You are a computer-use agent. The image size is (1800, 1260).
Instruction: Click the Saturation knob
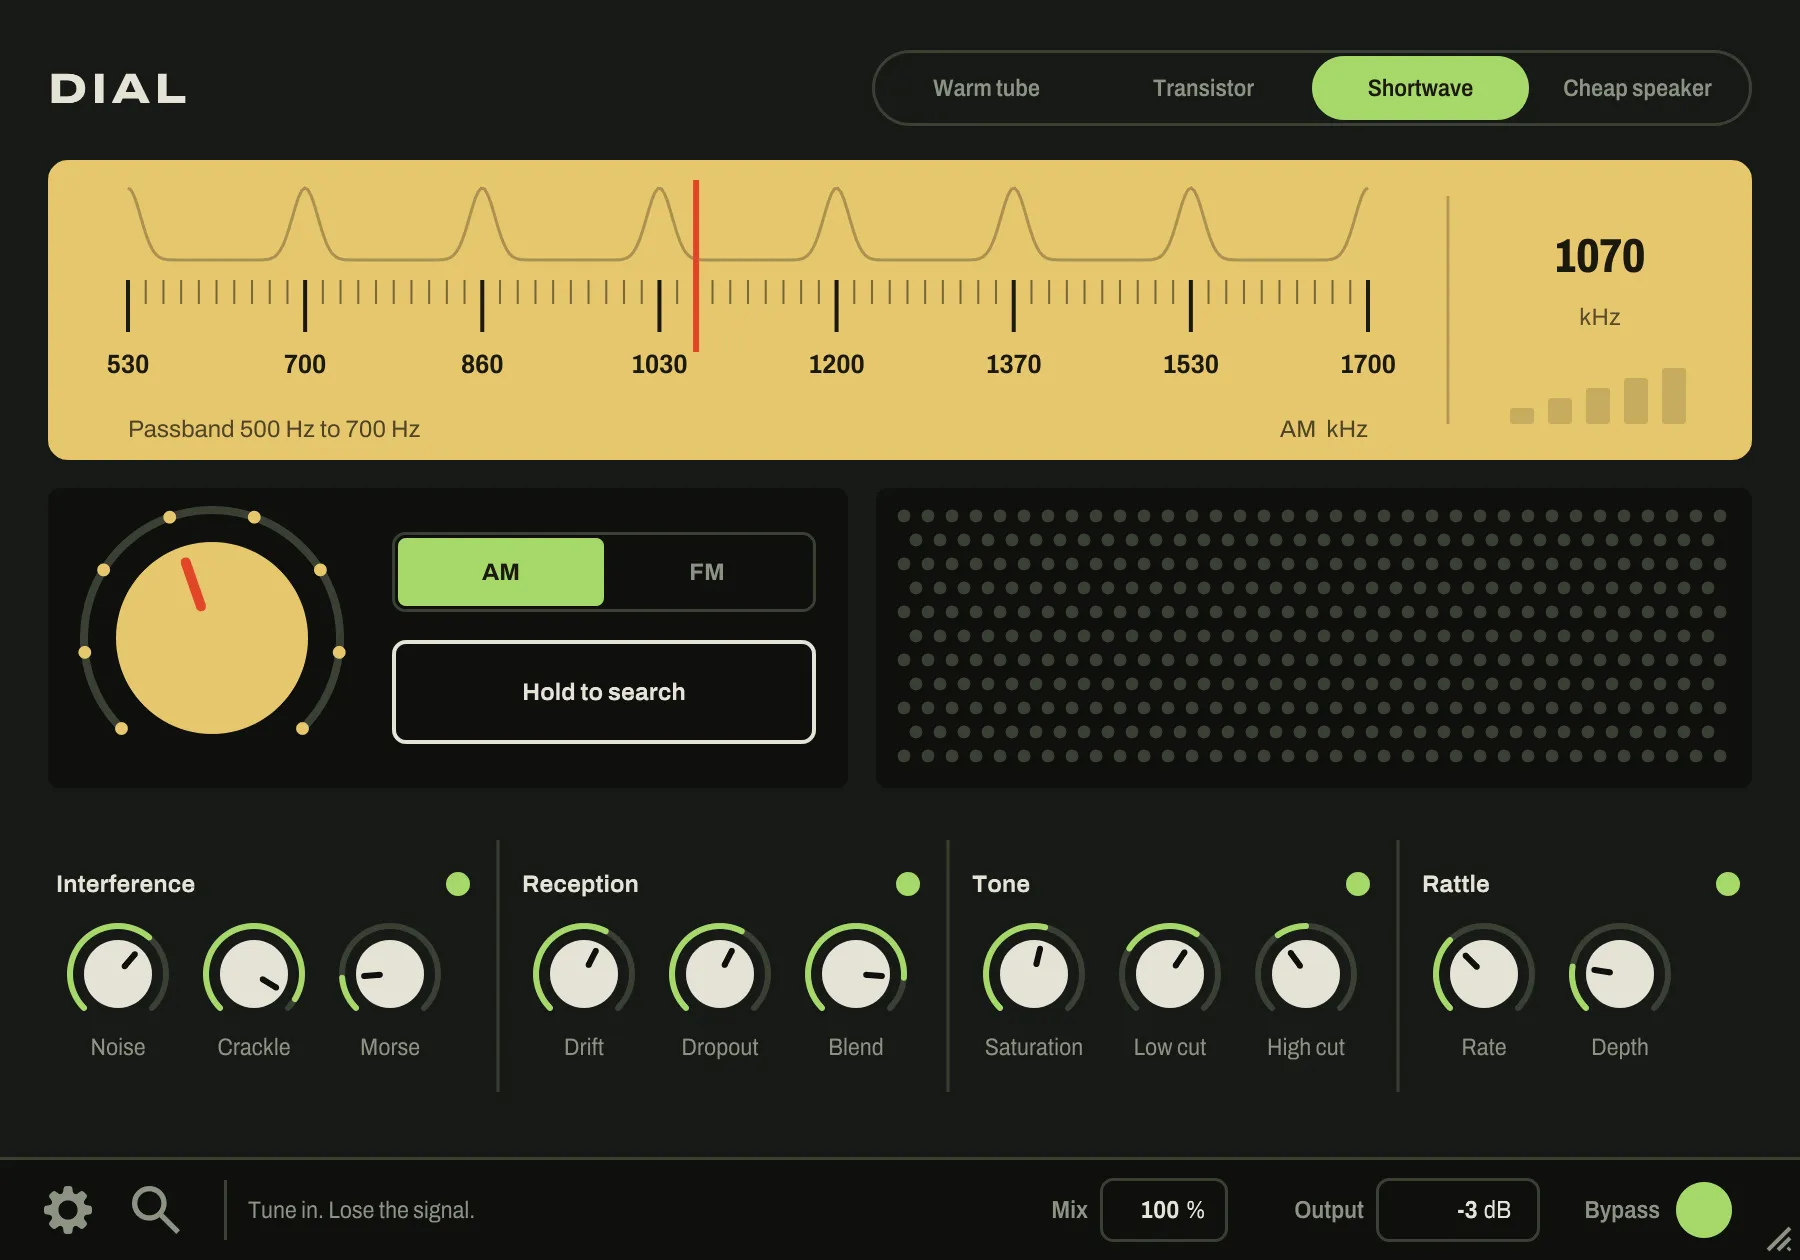[x=1034, y=973]
